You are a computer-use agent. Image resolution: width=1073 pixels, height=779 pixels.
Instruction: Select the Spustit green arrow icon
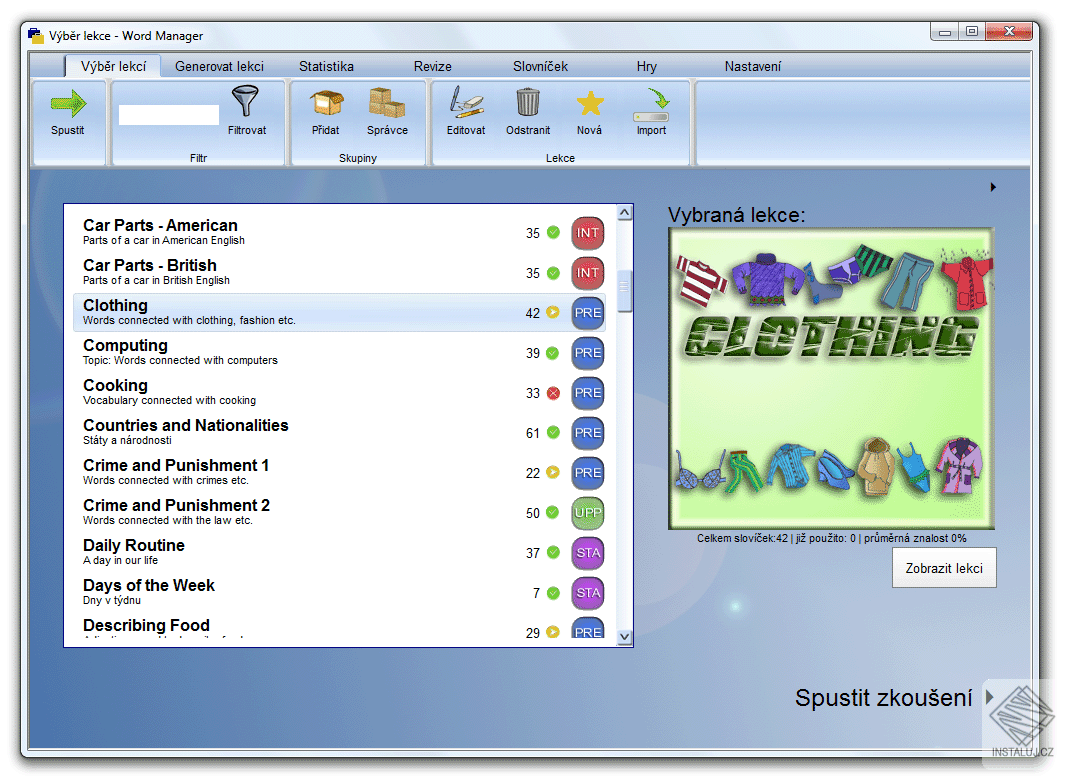(69, 102)
